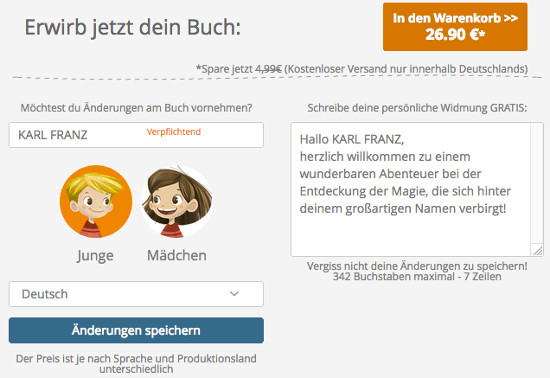Click 'Möchtest du Änderungen am Buch vornehmen?' label

136,108
